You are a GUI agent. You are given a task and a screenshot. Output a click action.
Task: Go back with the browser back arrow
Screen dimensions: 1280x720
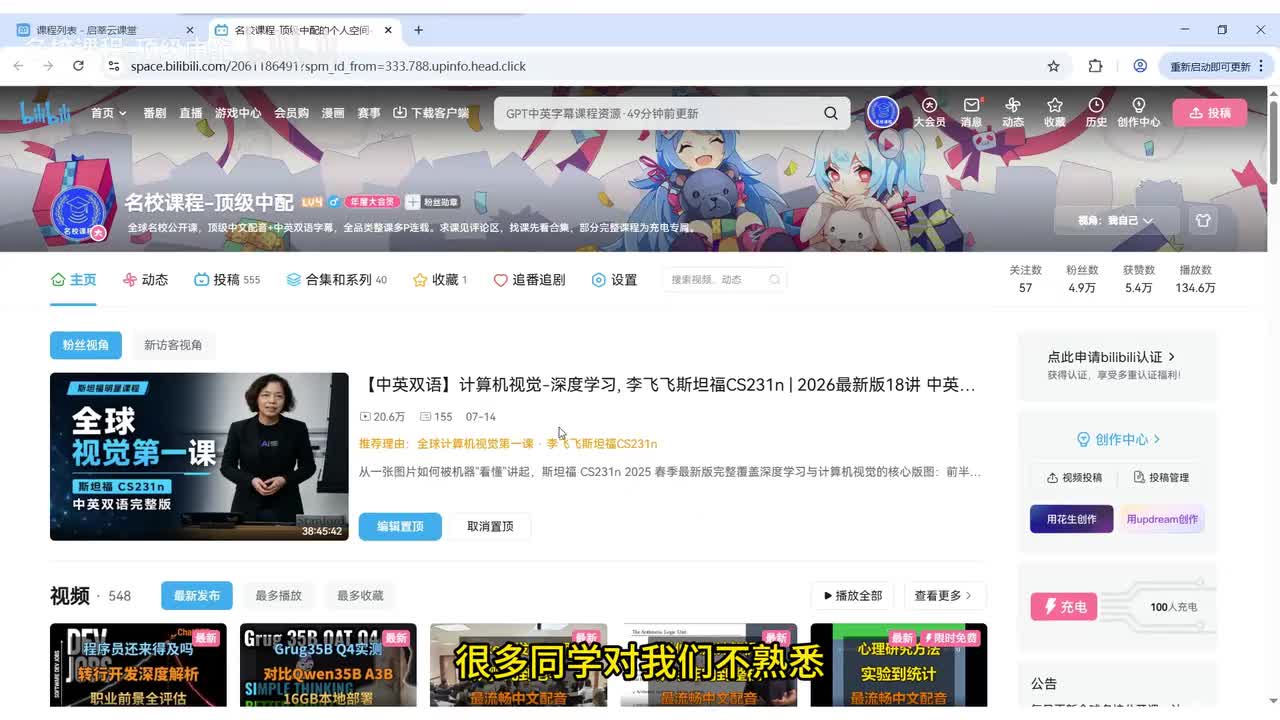pyautogui.click(x=18, y=66)
